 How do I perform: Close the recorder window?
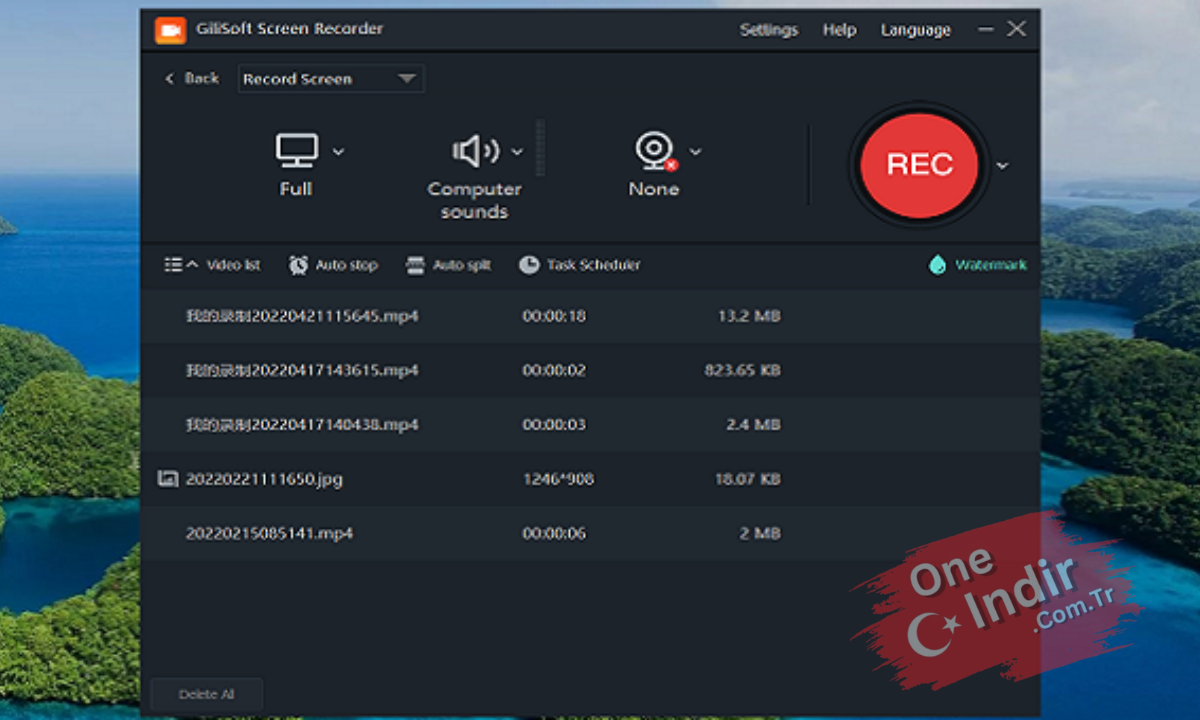click(1016, 29)
